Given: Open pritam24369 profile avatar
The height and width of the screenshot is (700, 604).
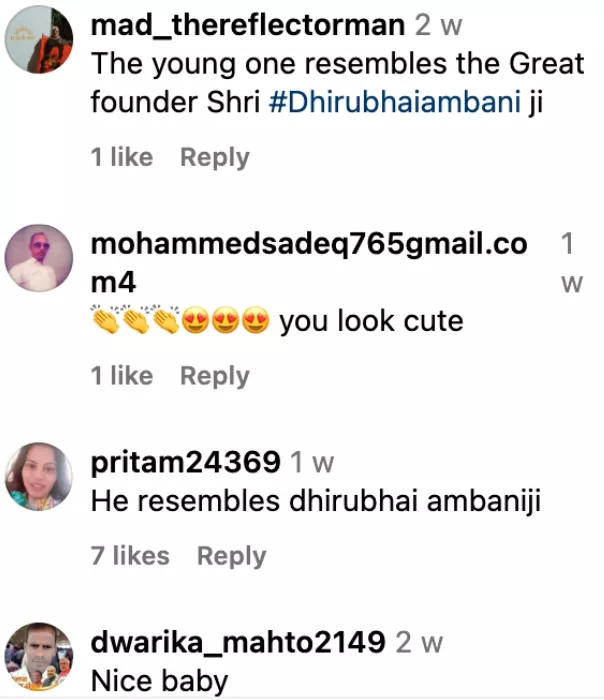Looking at the screenshot, I should click(x=39, y=476).
